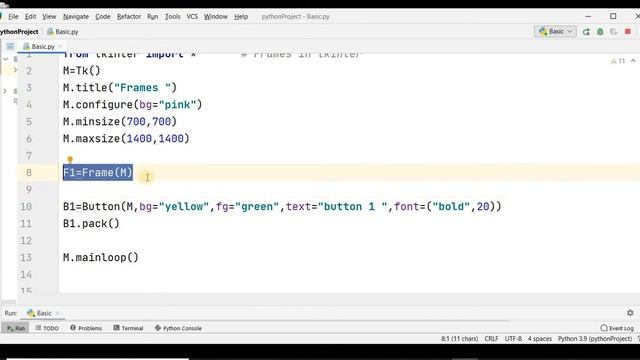The width and height of the screenshot is (640, 360).
Task: Open the Python Console tool window
Action: 178,328
